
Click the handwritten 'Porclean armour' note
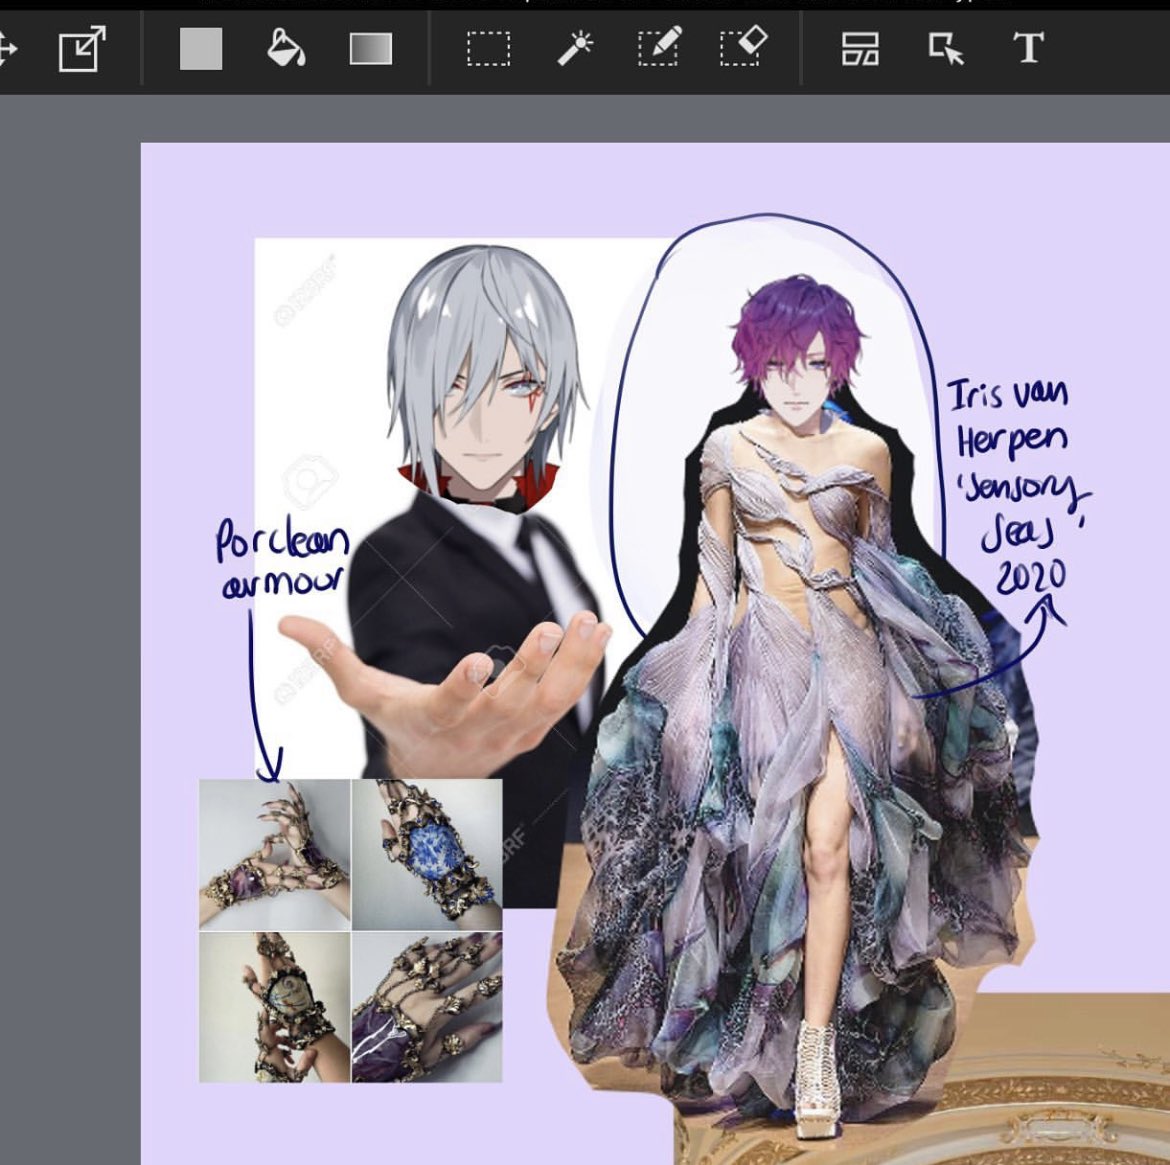(282, 560)
